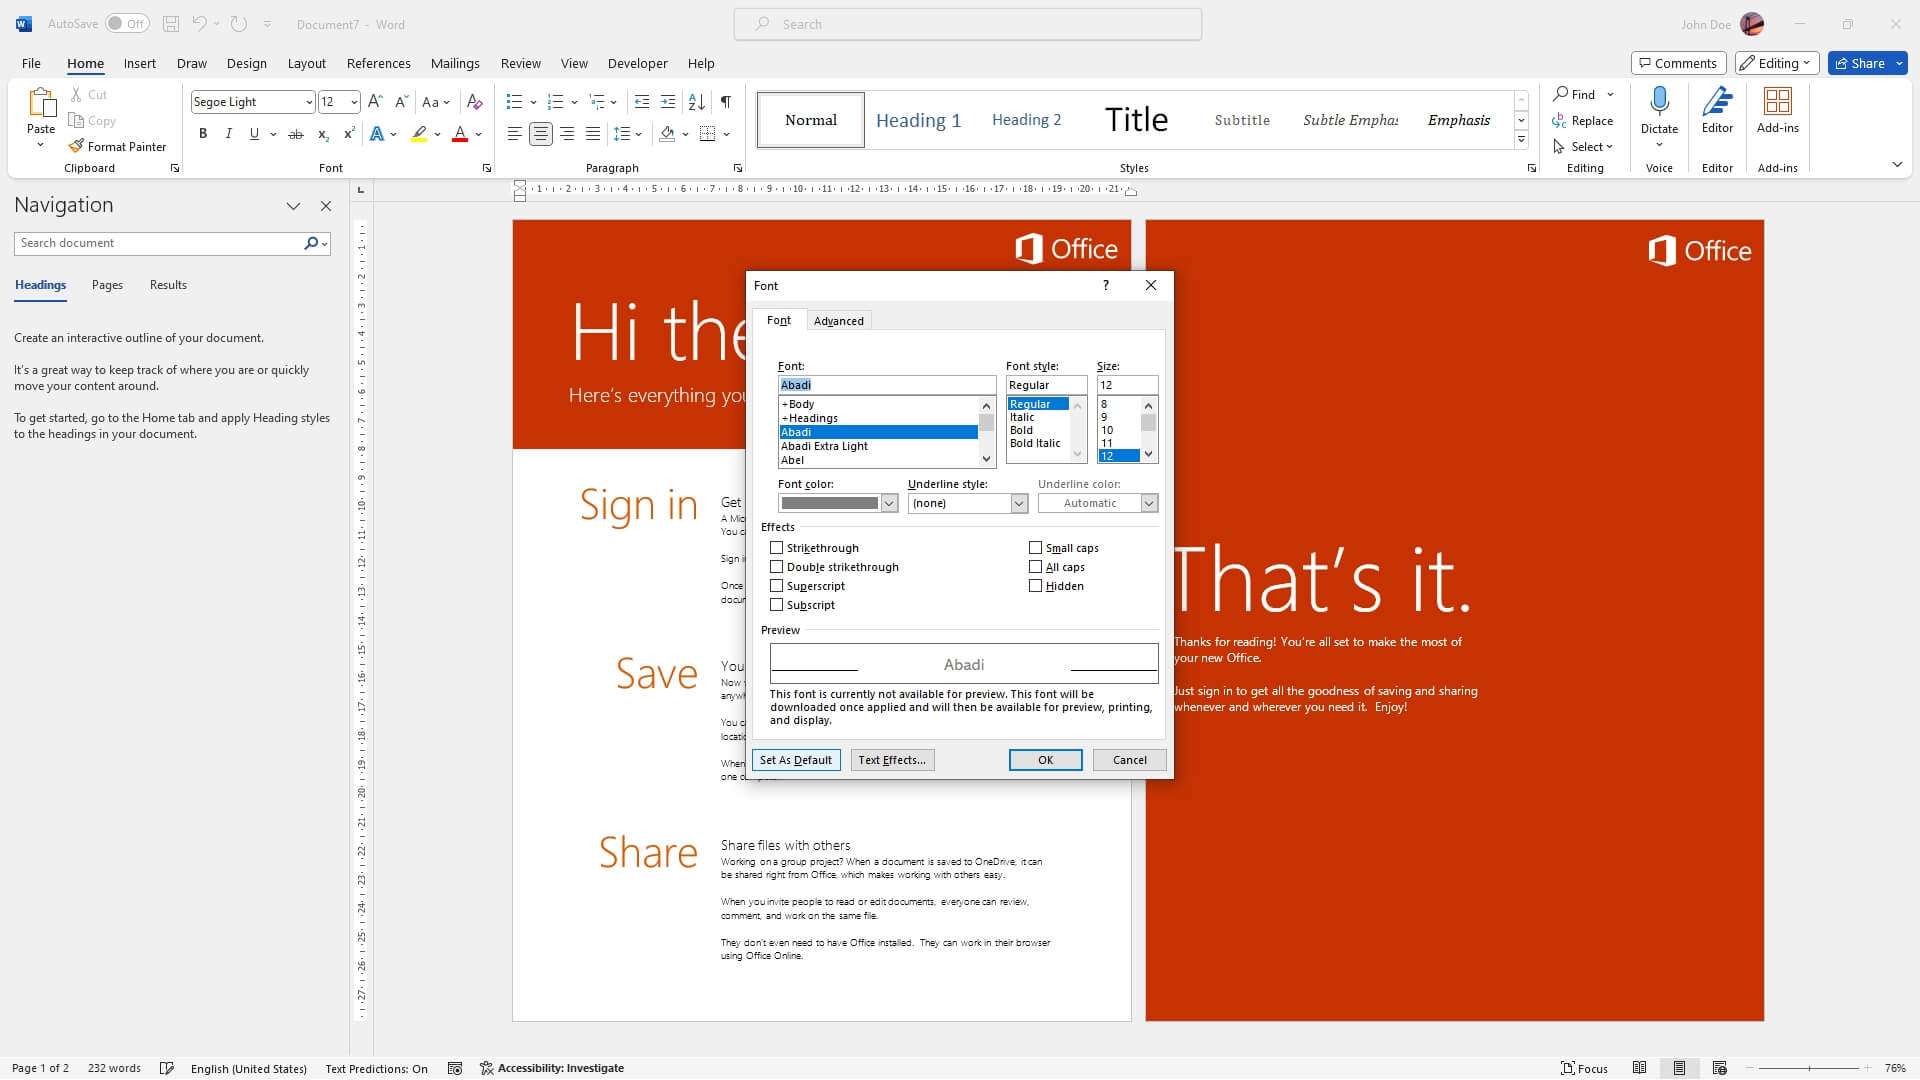The width and height of the screenshot is (1920, 1080).
Task: Click the paragraph shading color icon
Action: pyautogui.click(x=667, y=134)
